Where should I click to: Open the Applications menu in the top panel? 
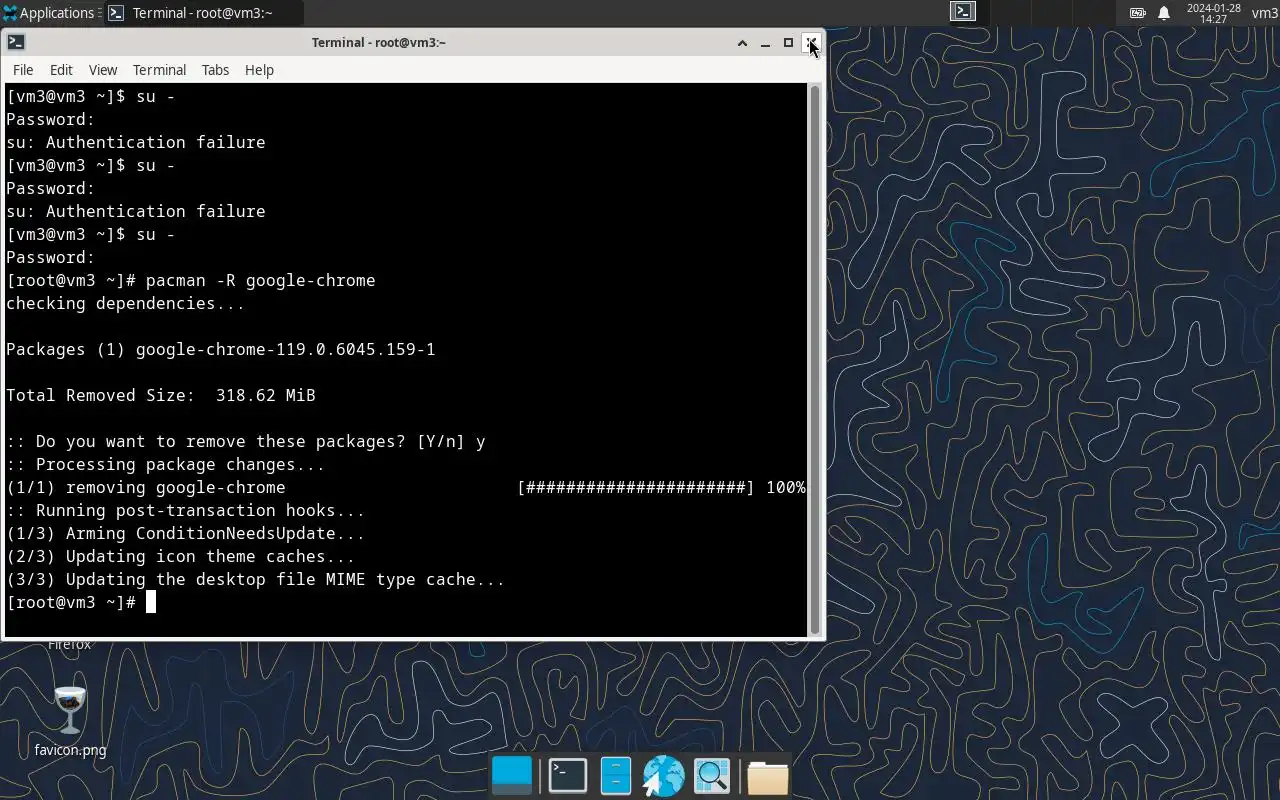48,13
